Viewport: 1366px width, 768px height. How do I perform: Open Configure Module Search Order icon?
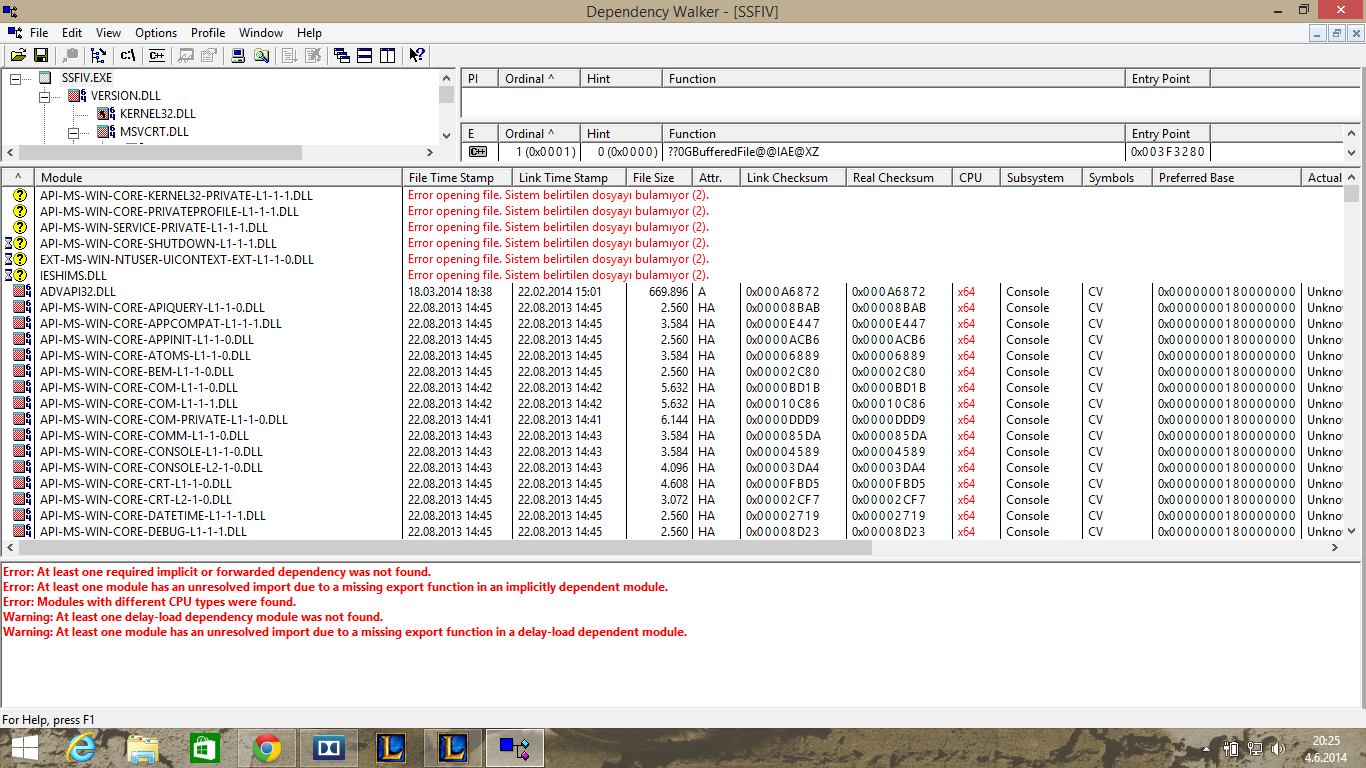[x=261, y=56]
